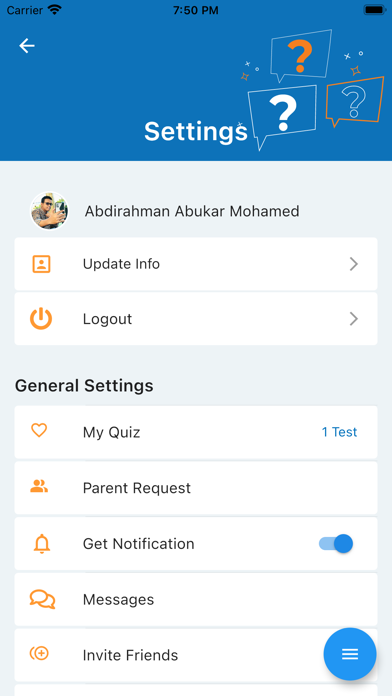Toggle the Get Notification switch
Viewport: 392px width, 696px height.
click(x=336, y=543)
